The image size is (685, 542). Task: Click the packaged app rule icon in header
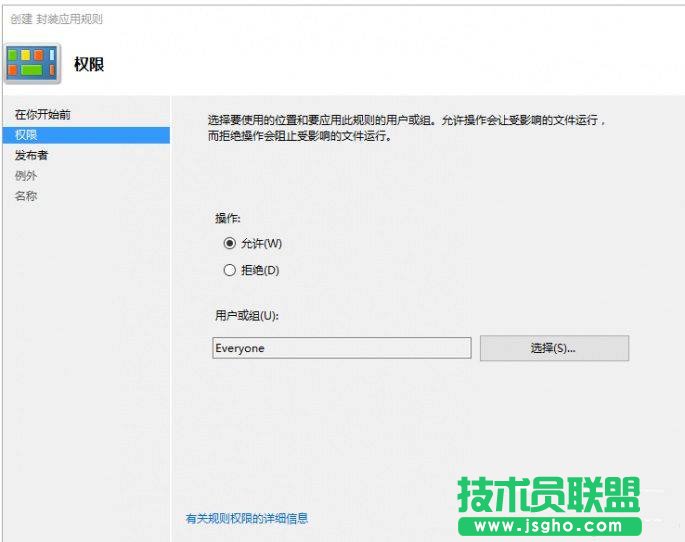[32, 63]
